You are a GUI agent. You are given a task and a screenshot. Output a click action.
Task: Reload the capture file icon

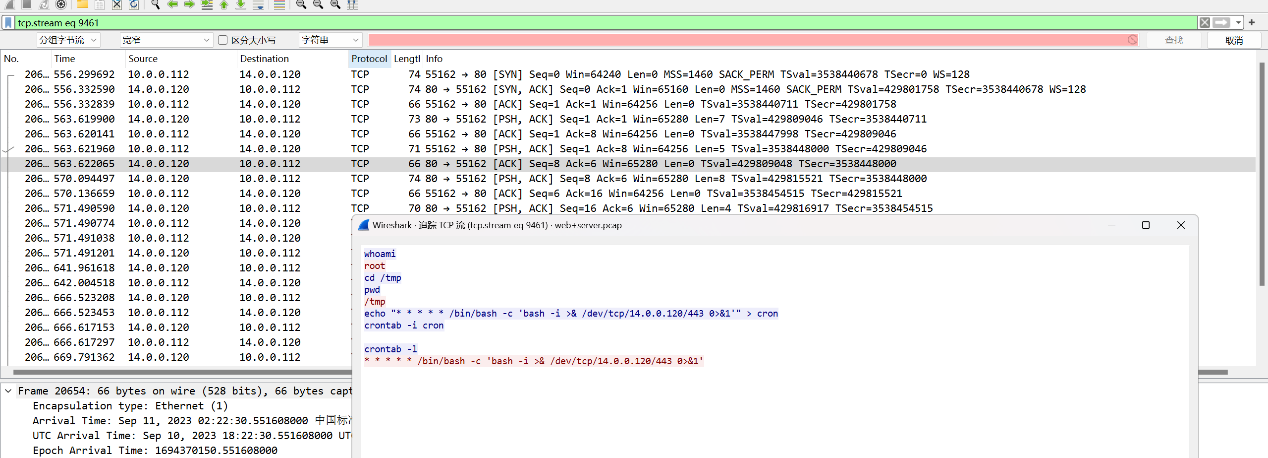[x=134, y=4]
